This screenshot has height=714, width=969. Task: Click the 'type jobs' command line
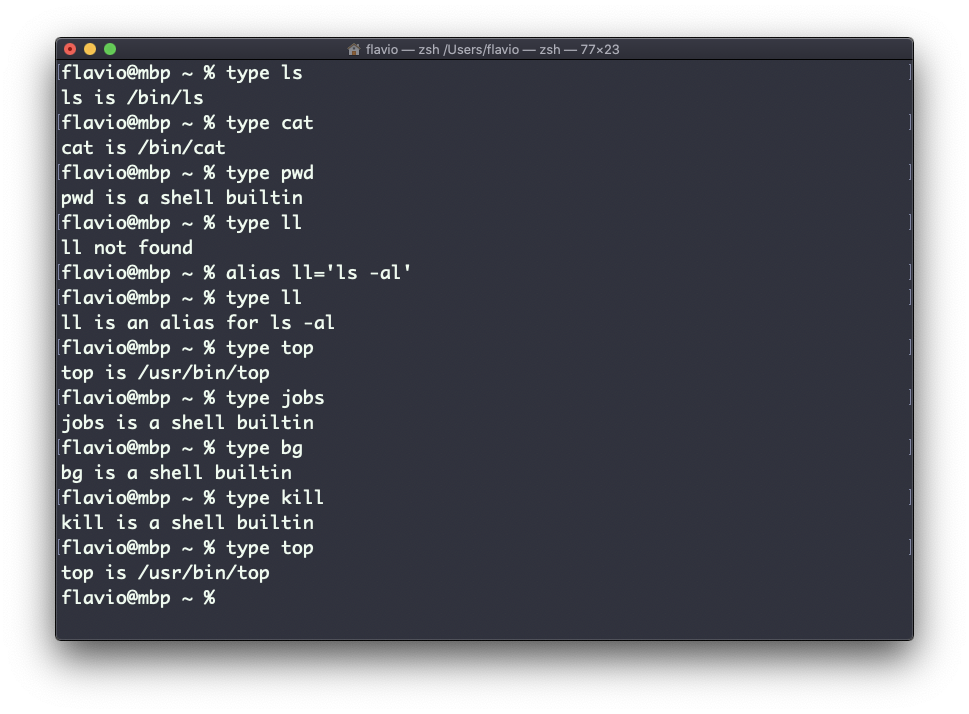point(275,398)
